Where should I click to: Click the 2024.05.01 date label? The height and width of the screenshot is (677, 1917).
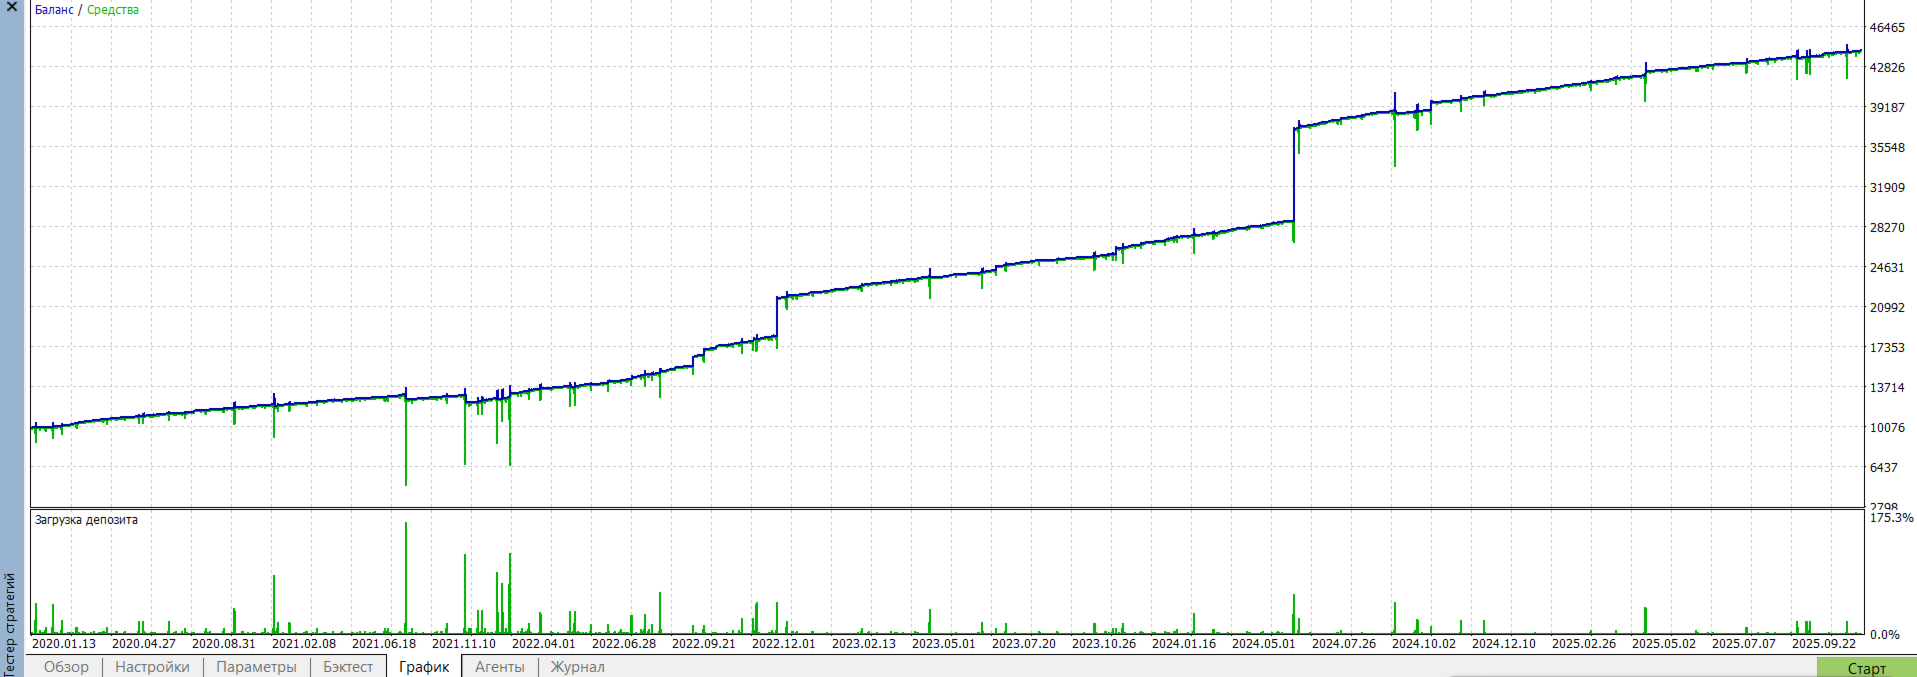coord(1264,644)
